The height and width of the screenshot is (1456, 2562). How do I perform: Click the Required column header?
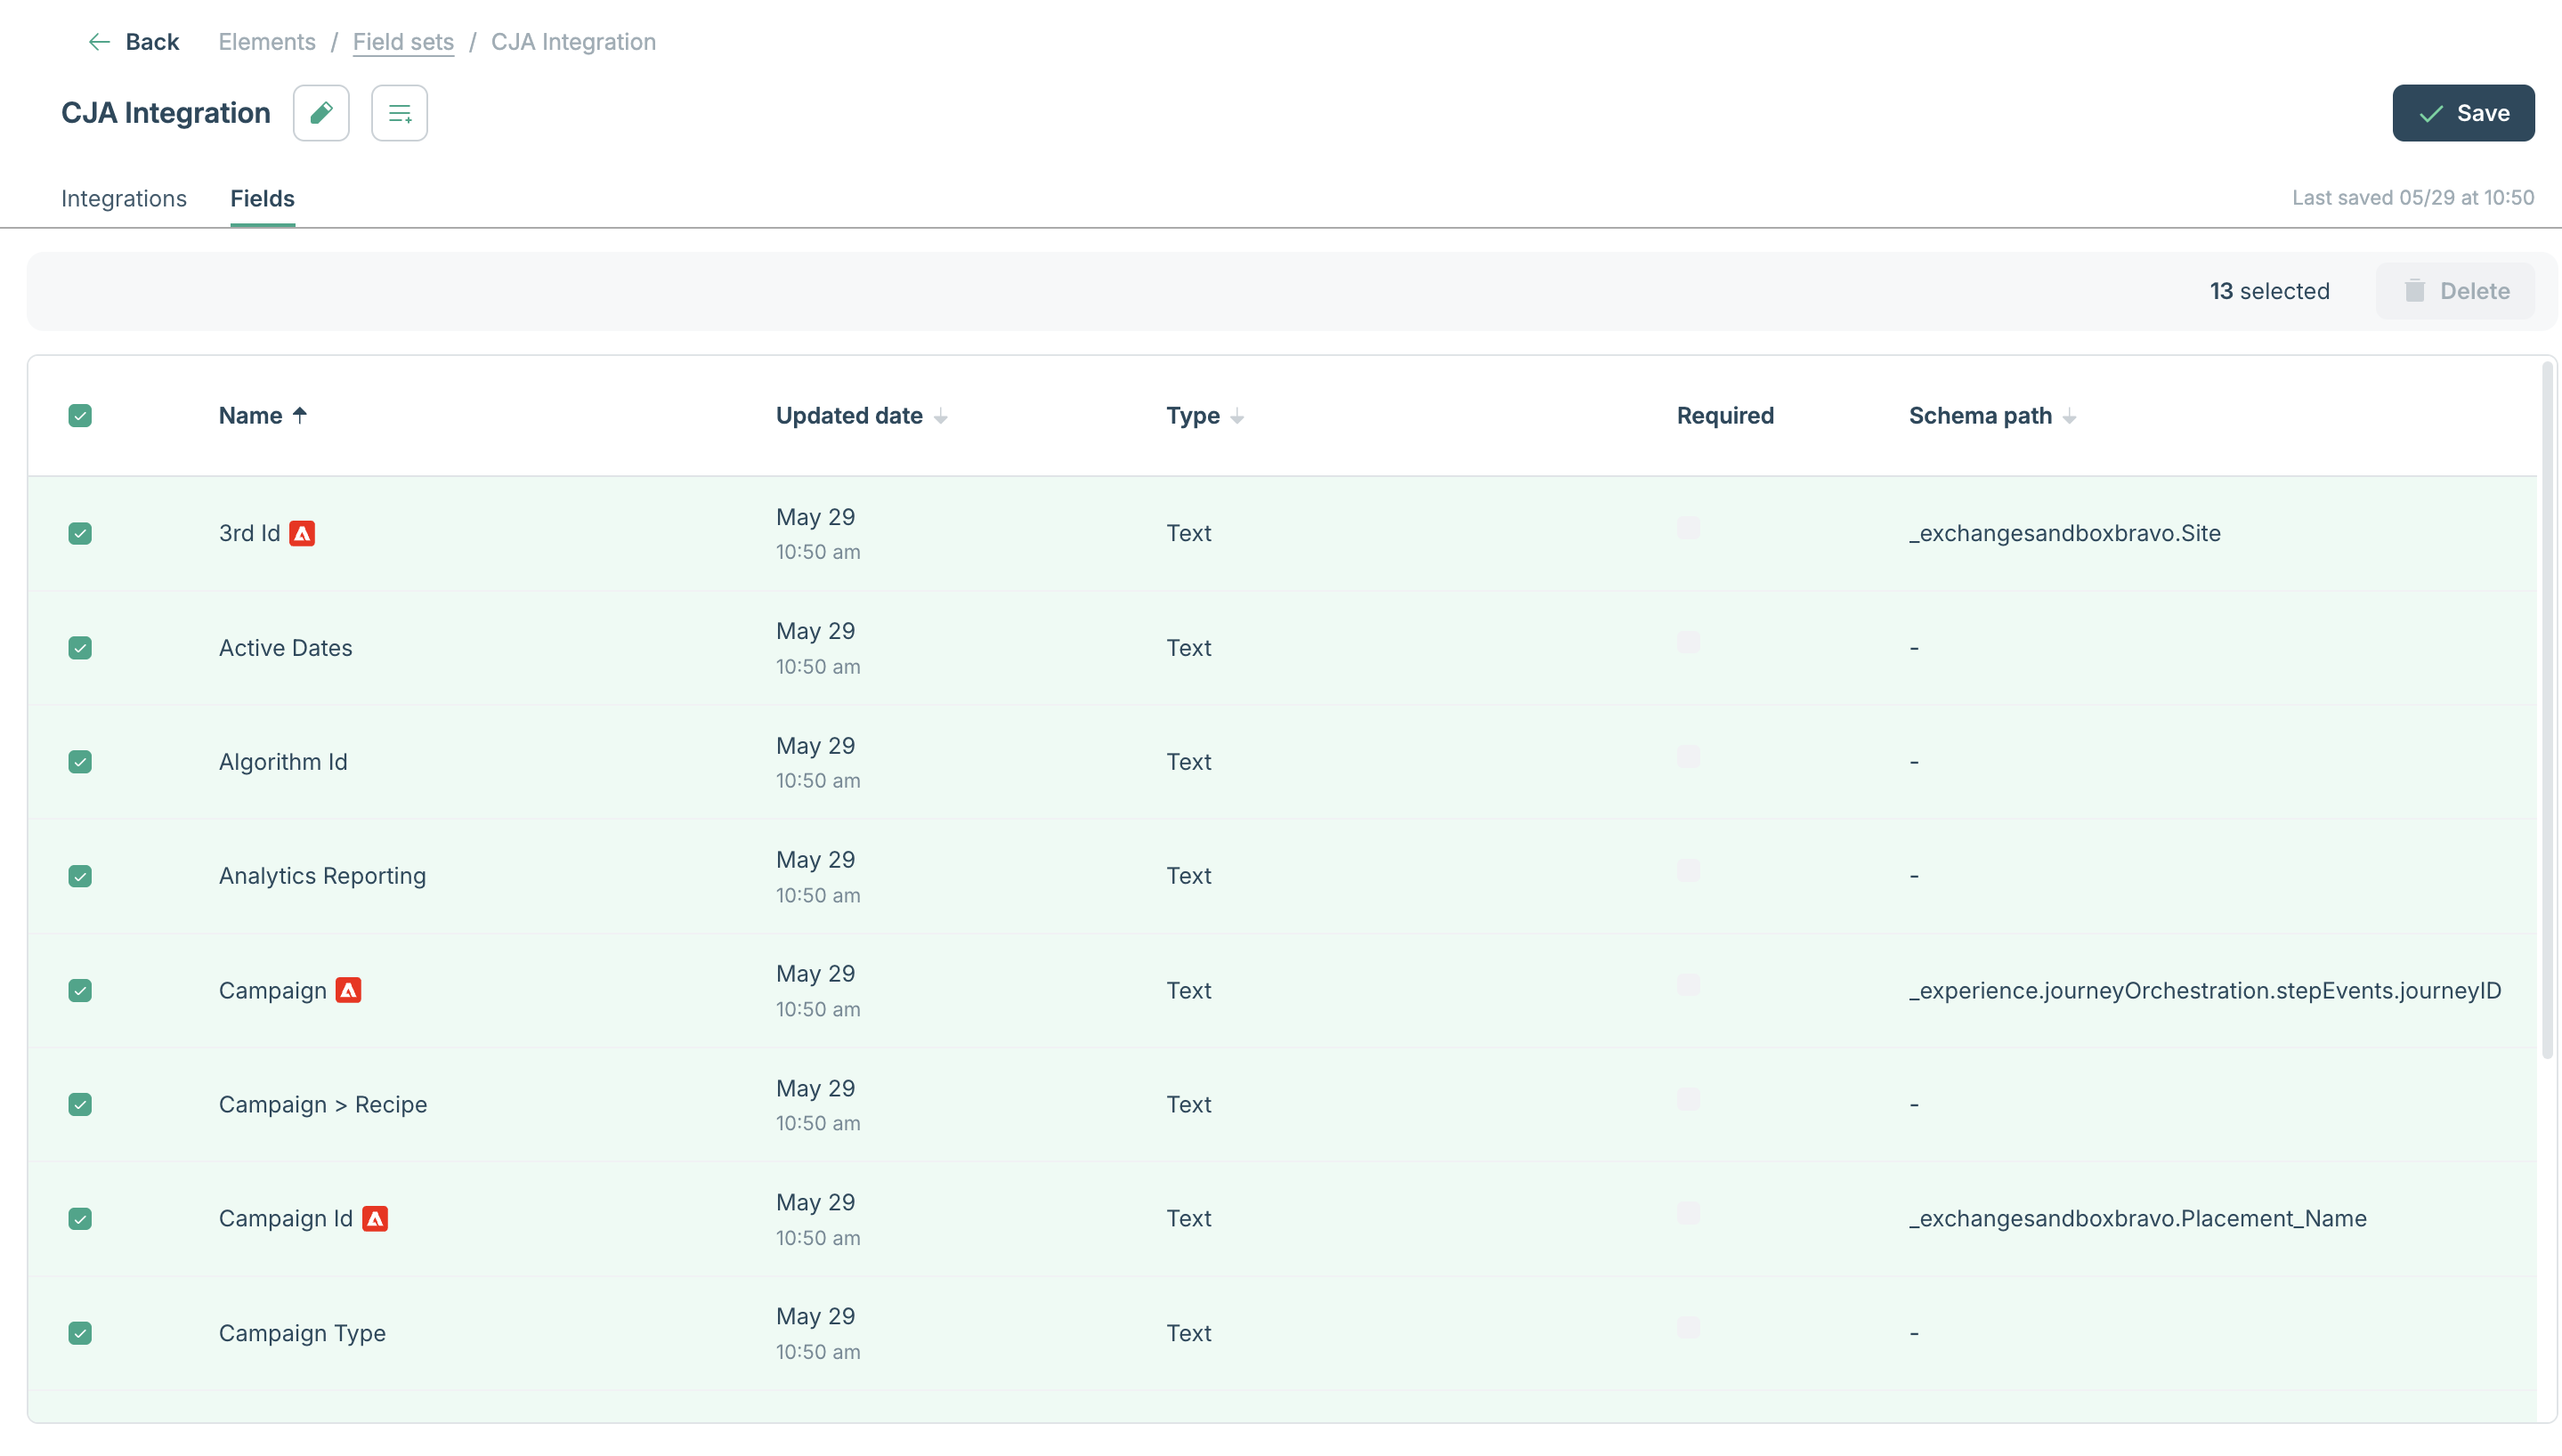click(1725, 416)
